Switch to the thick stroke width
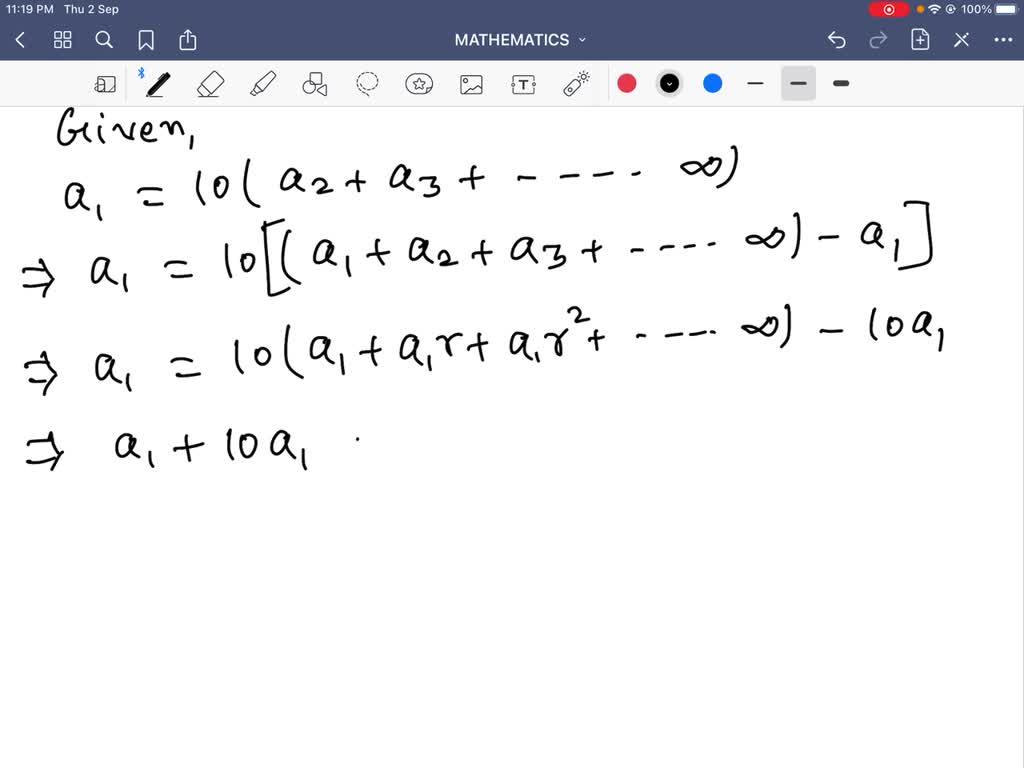Viewport: 1024px width, 768px height. coord(840,83)
